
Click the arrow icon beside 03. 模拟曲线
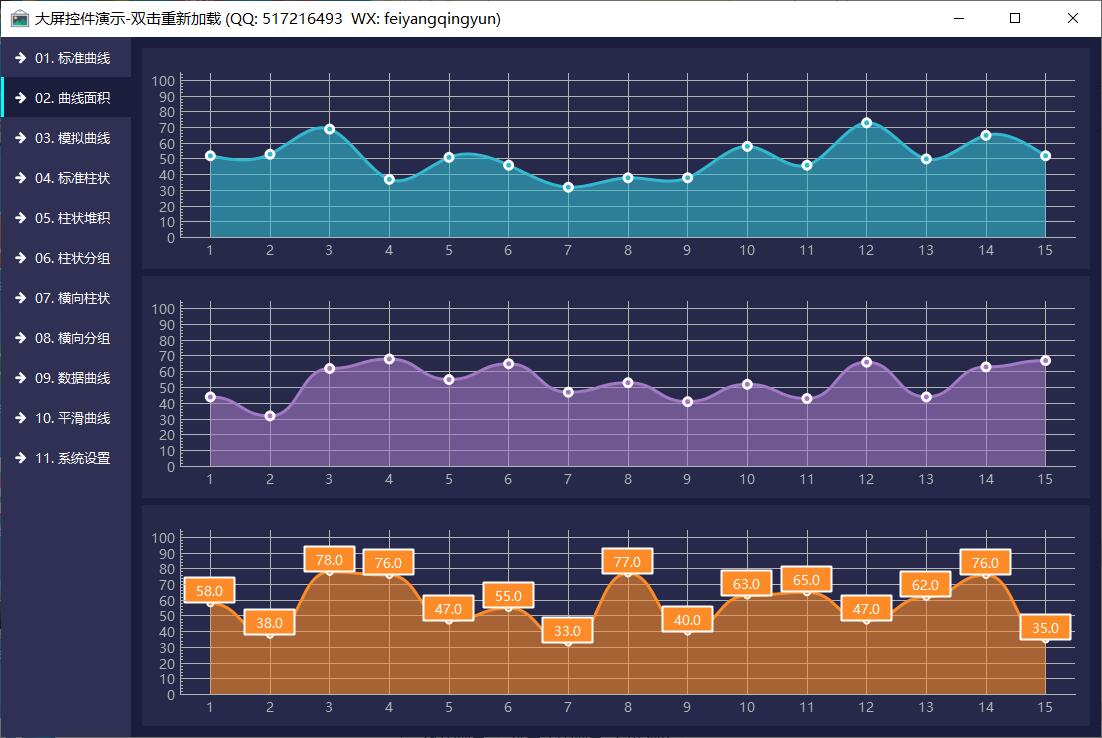[x=20, y=138]
